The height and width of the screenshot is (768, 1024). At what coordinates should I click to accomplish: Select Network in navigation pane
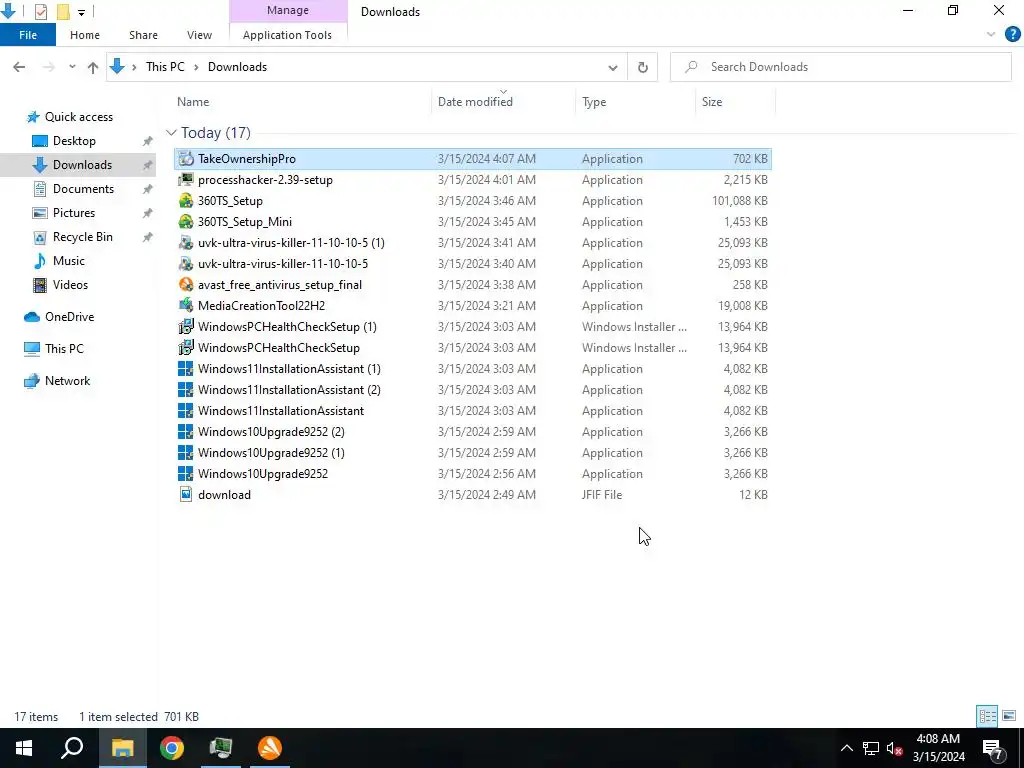(x=67, y=381)
